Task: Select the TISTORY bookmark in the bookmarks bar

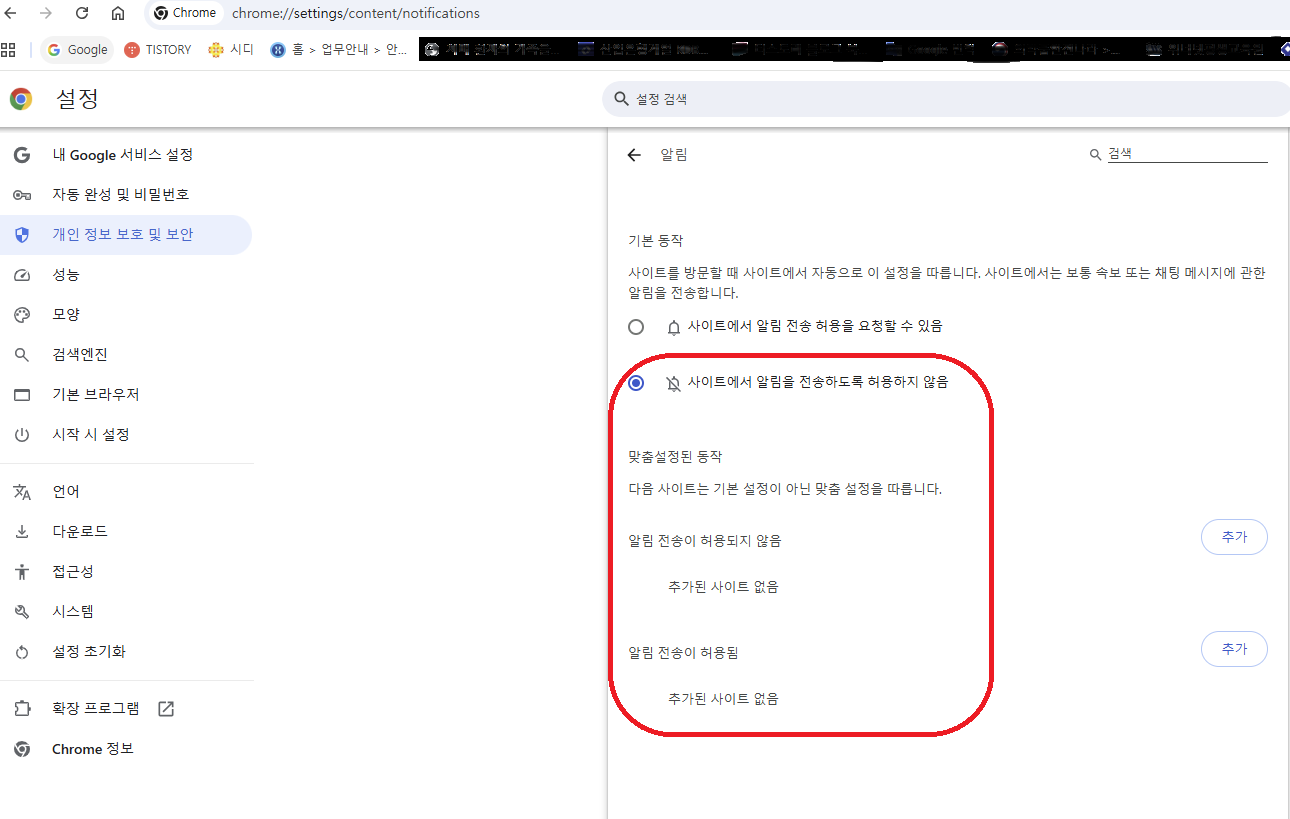Action: [157, 49]
